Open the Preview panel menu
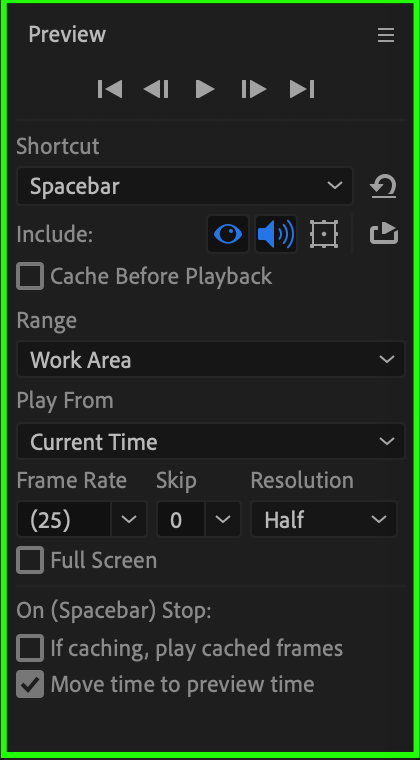This screenshot has height=760, width=420. (x=386, y=35)
